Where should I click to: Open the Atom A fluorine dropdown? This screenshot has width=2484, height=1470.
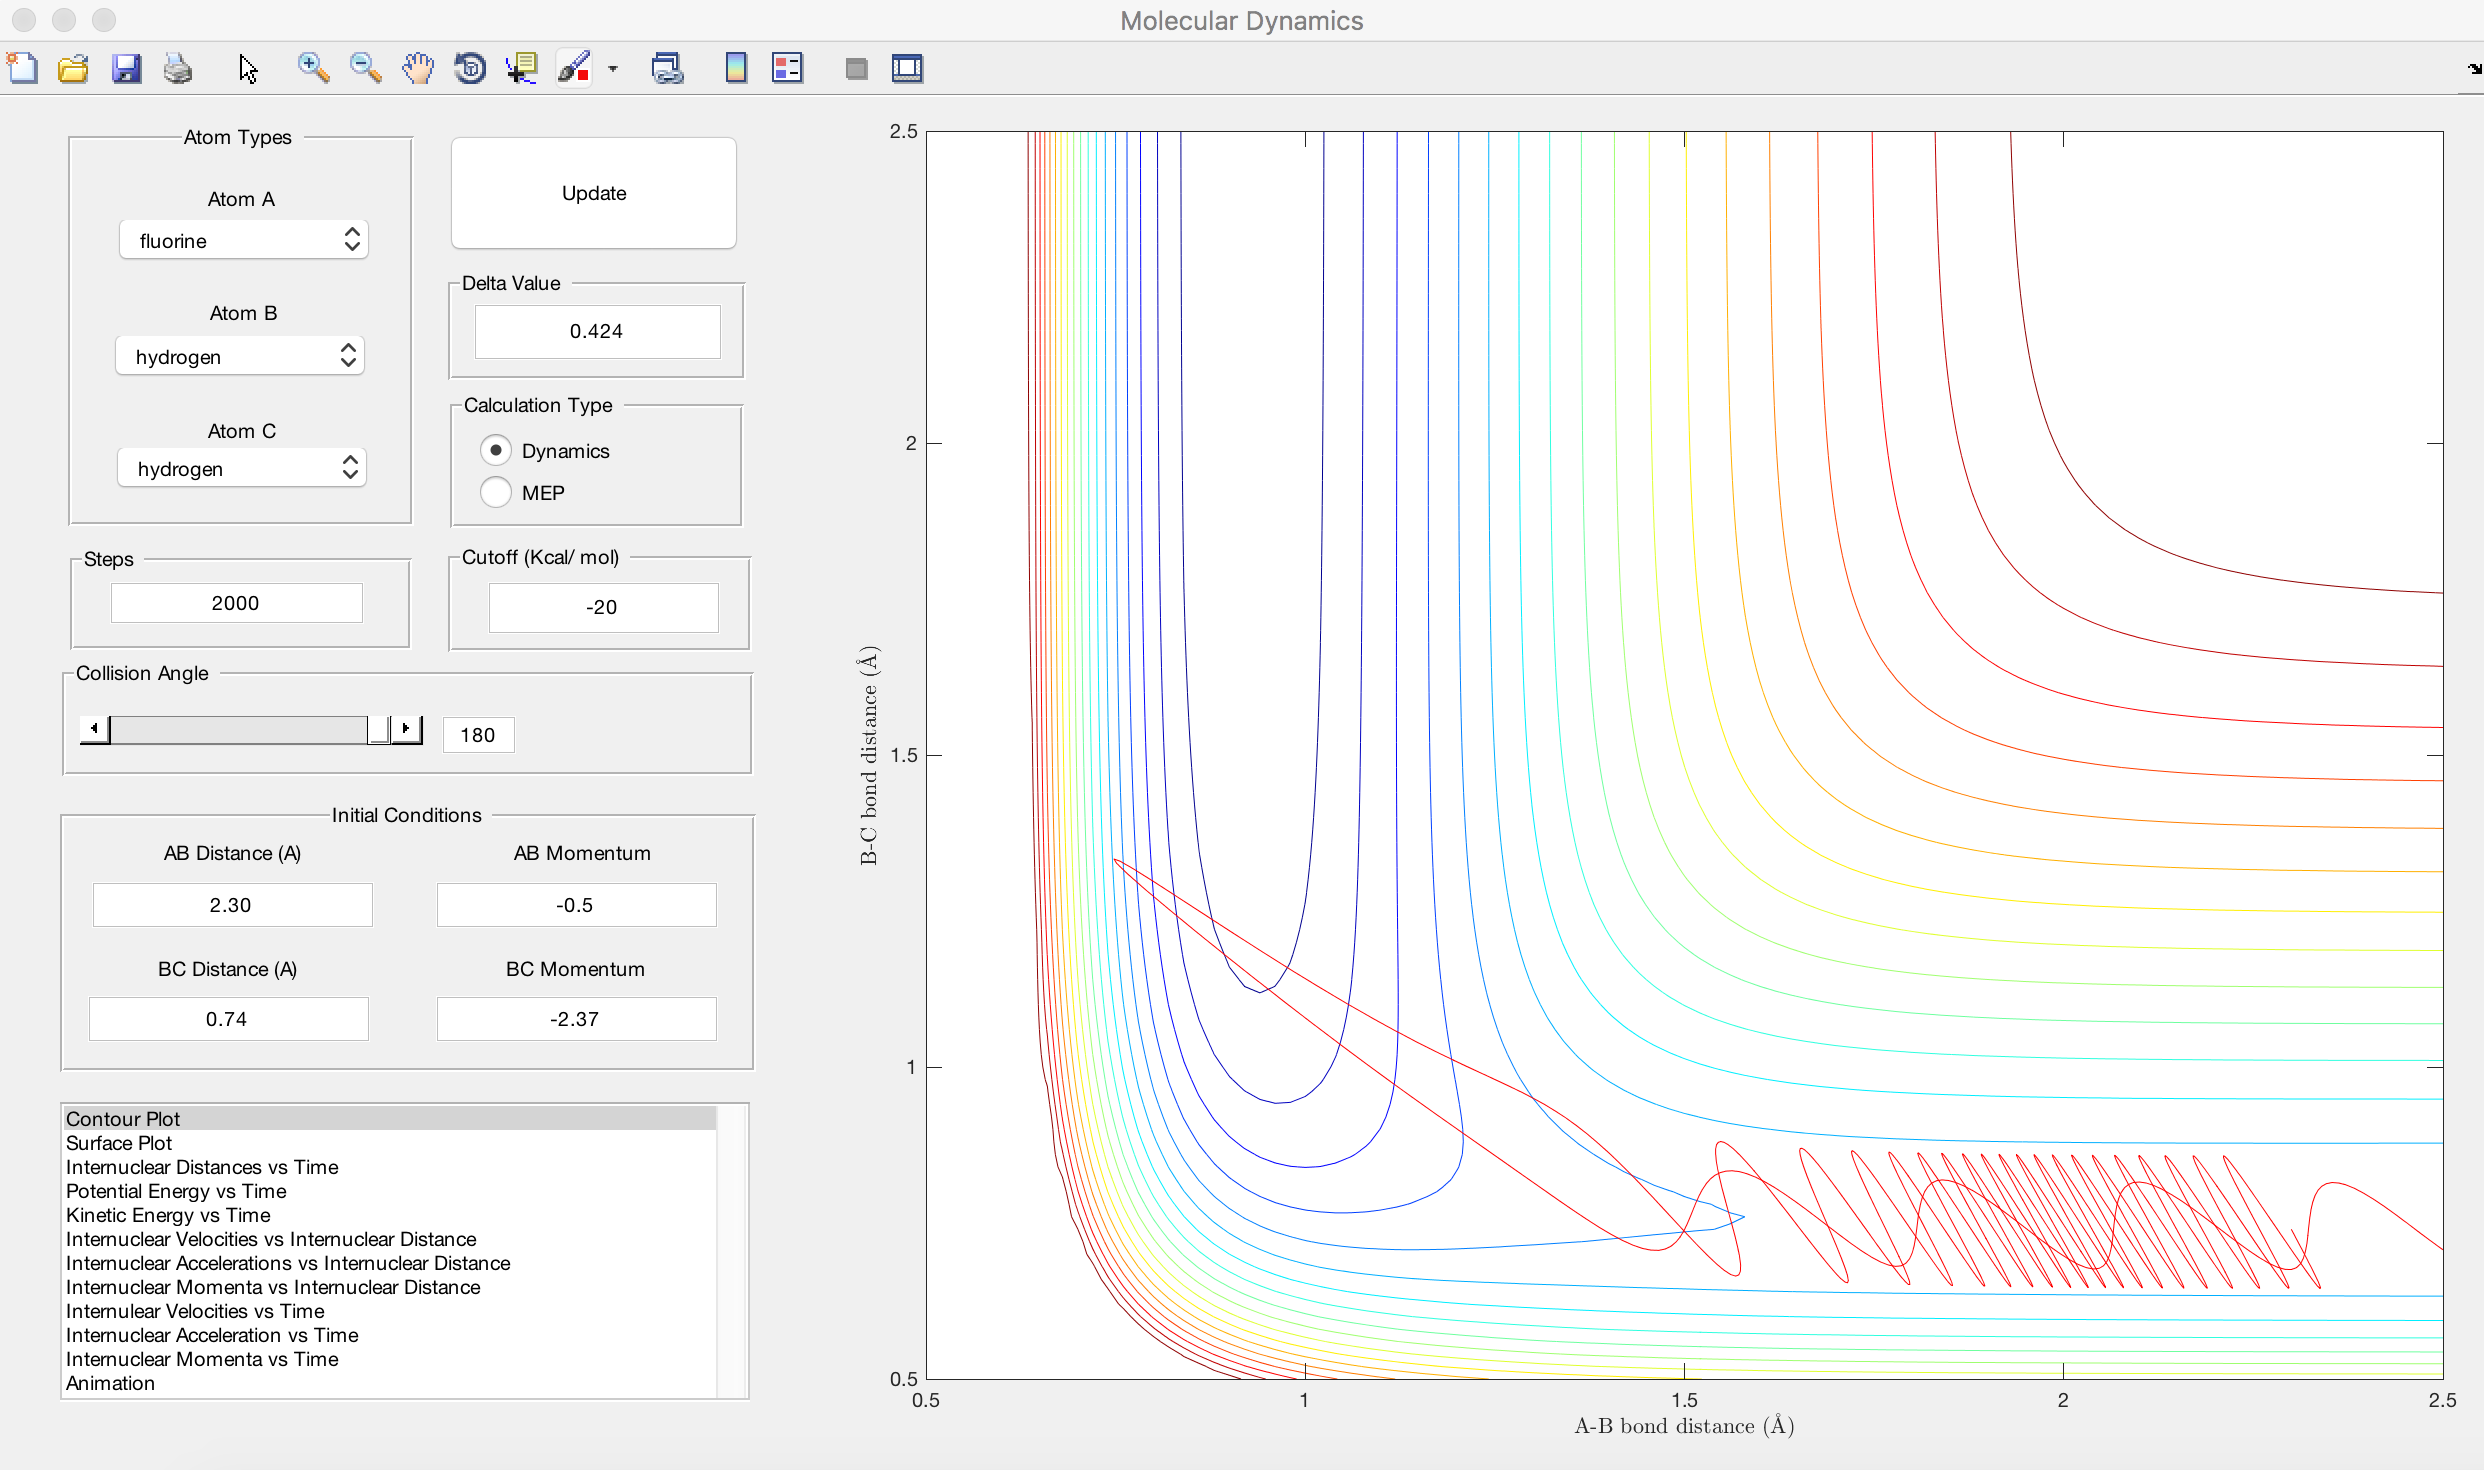[244, 240]
